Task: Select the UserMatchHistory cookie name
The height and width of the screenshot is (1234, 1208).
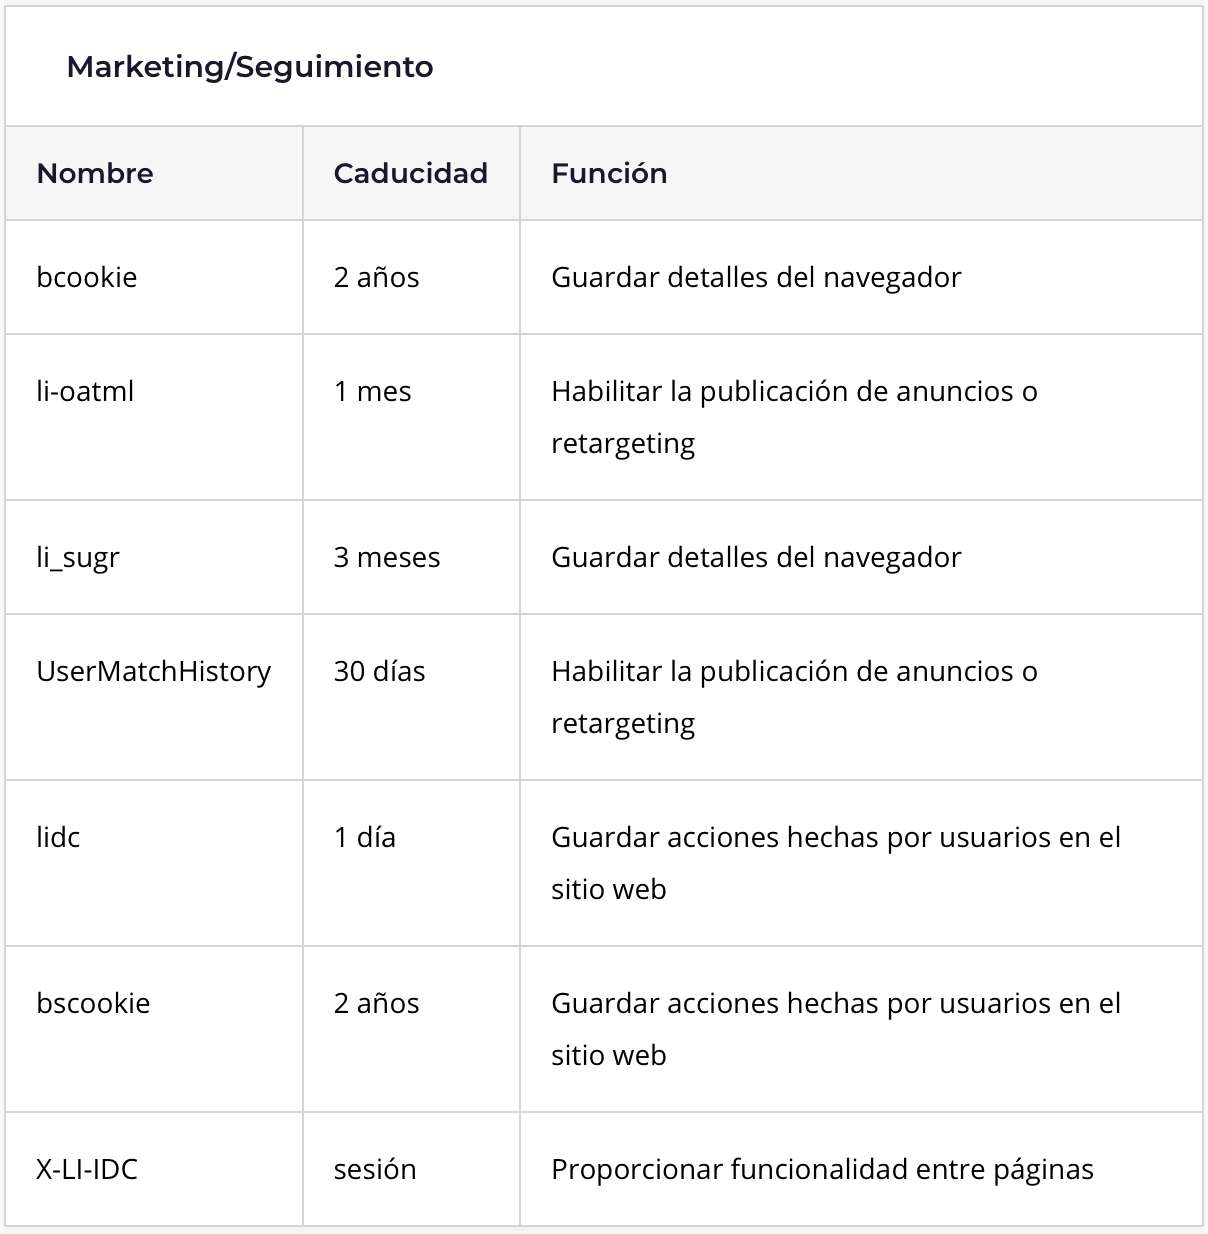Action: 154,671
